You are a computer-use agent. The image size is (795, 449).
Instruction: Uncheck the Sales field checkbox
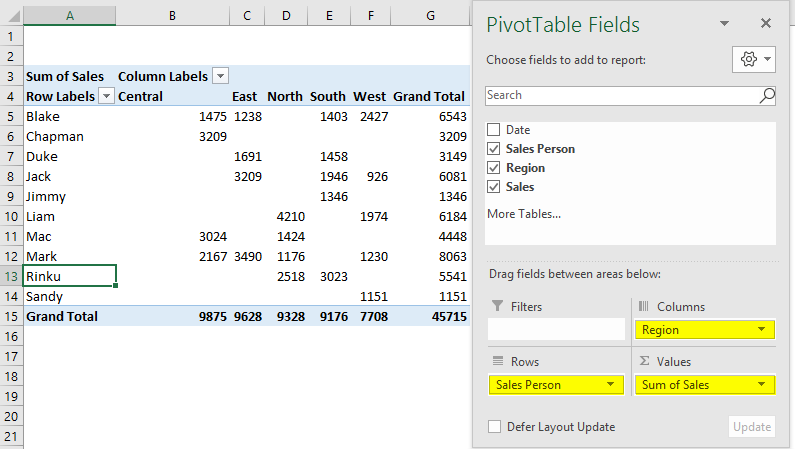pyautogui.click(x=493, y=186)
